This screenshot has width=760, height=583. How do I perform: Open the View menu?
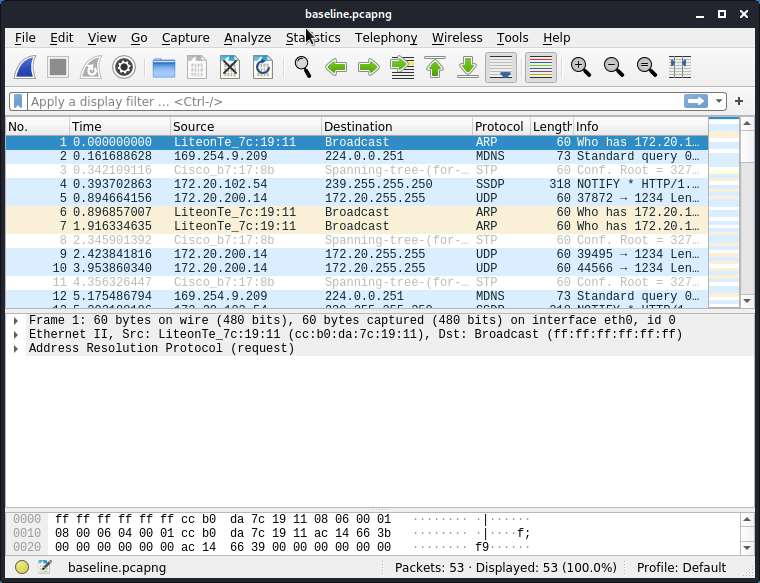102,38
